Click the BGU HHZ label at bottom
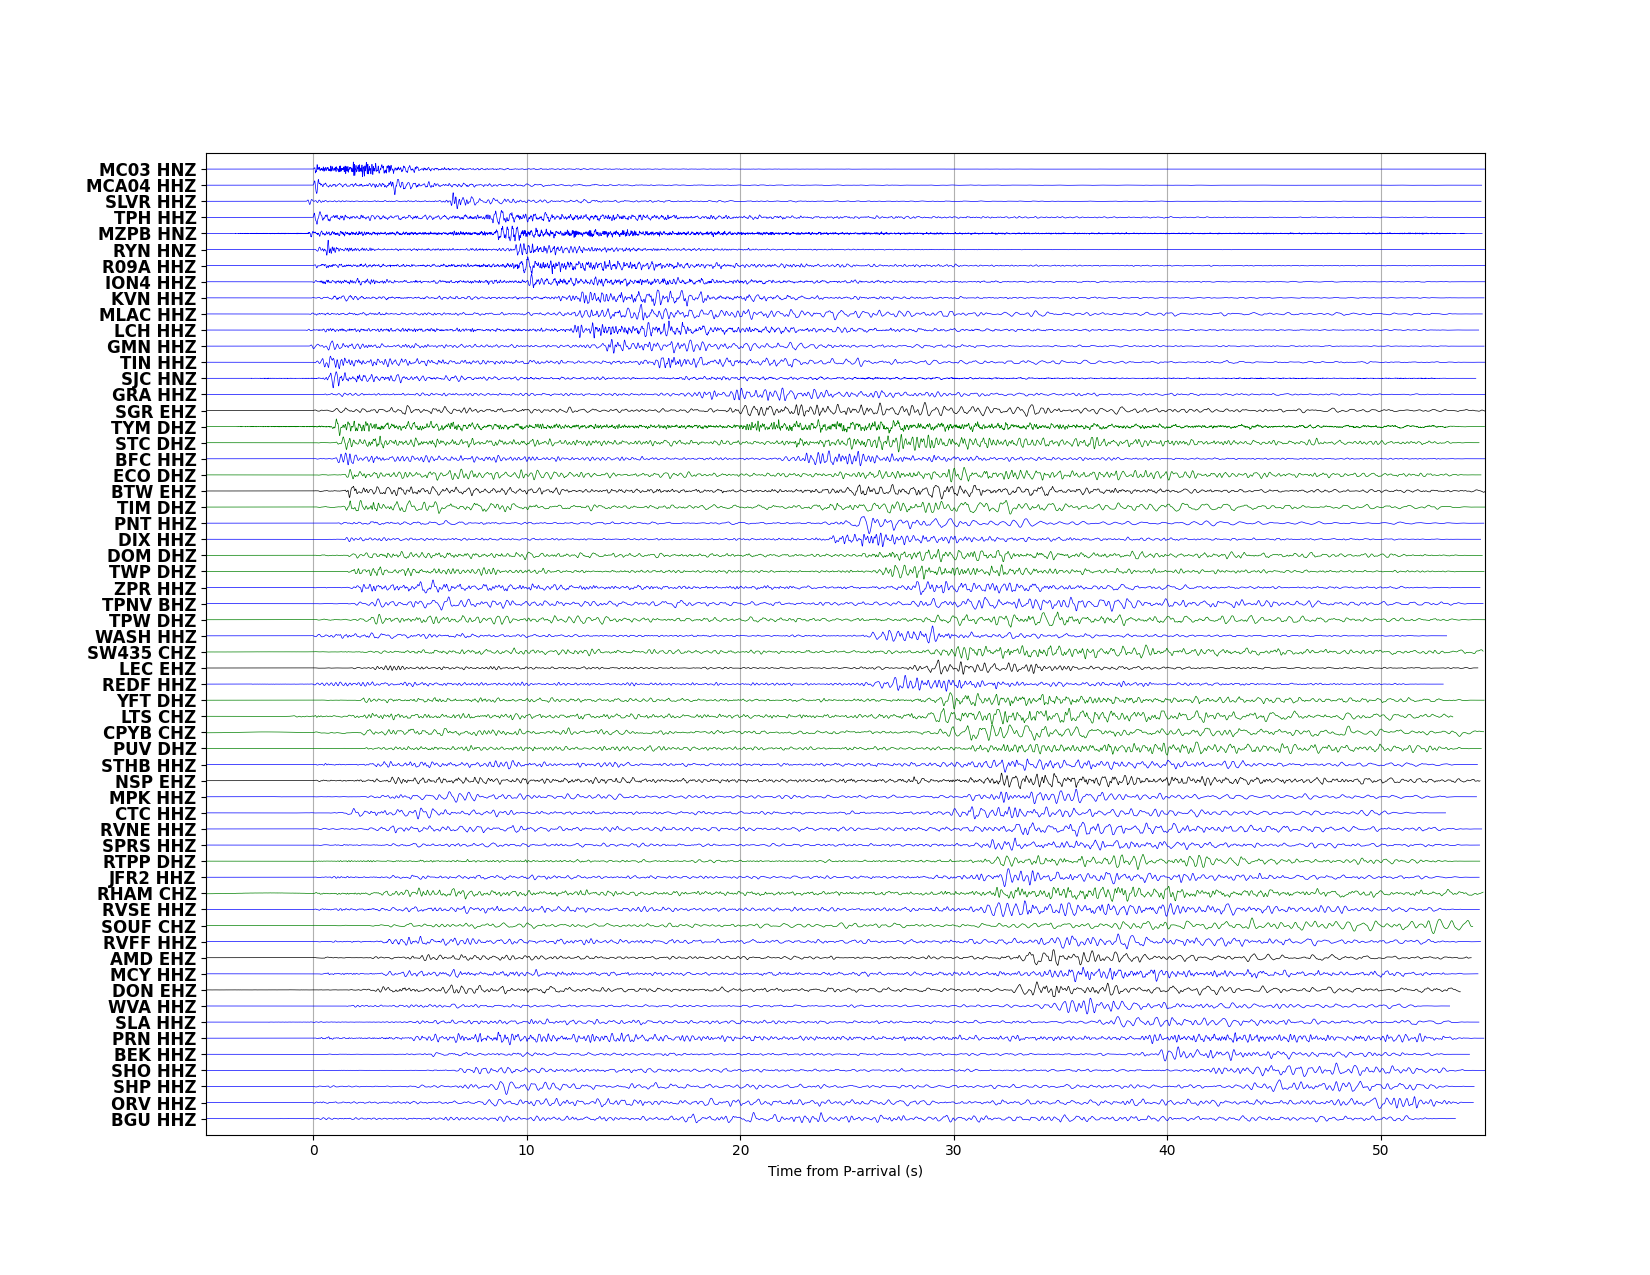This screenshot has width=1650, height=1275. (154, 1120)
